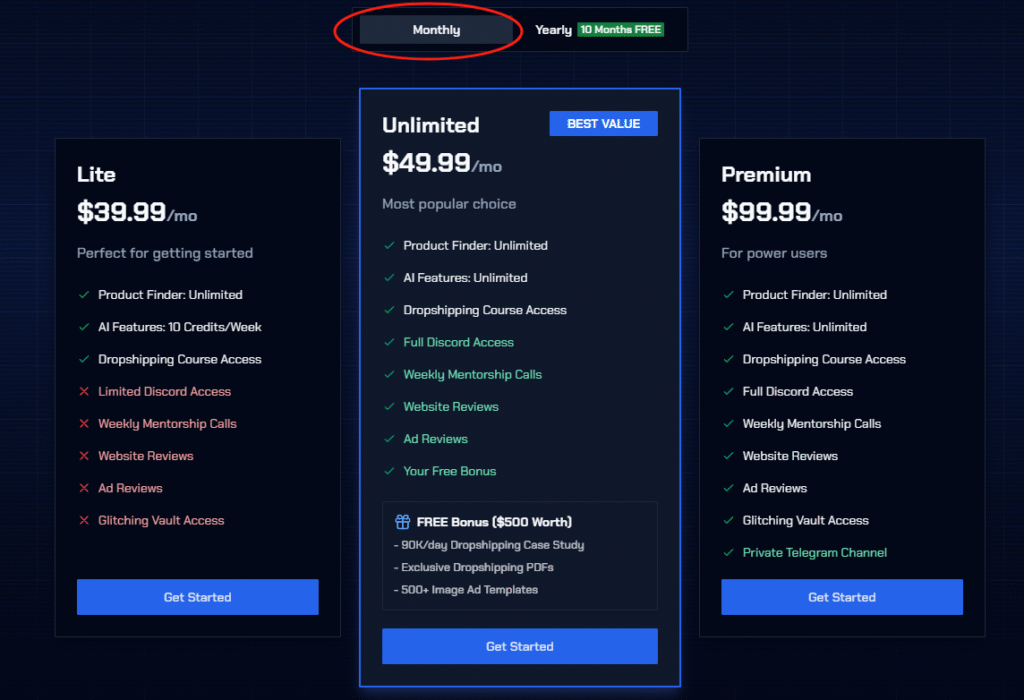Click the Your Free Bonus link text

point(449,471)
